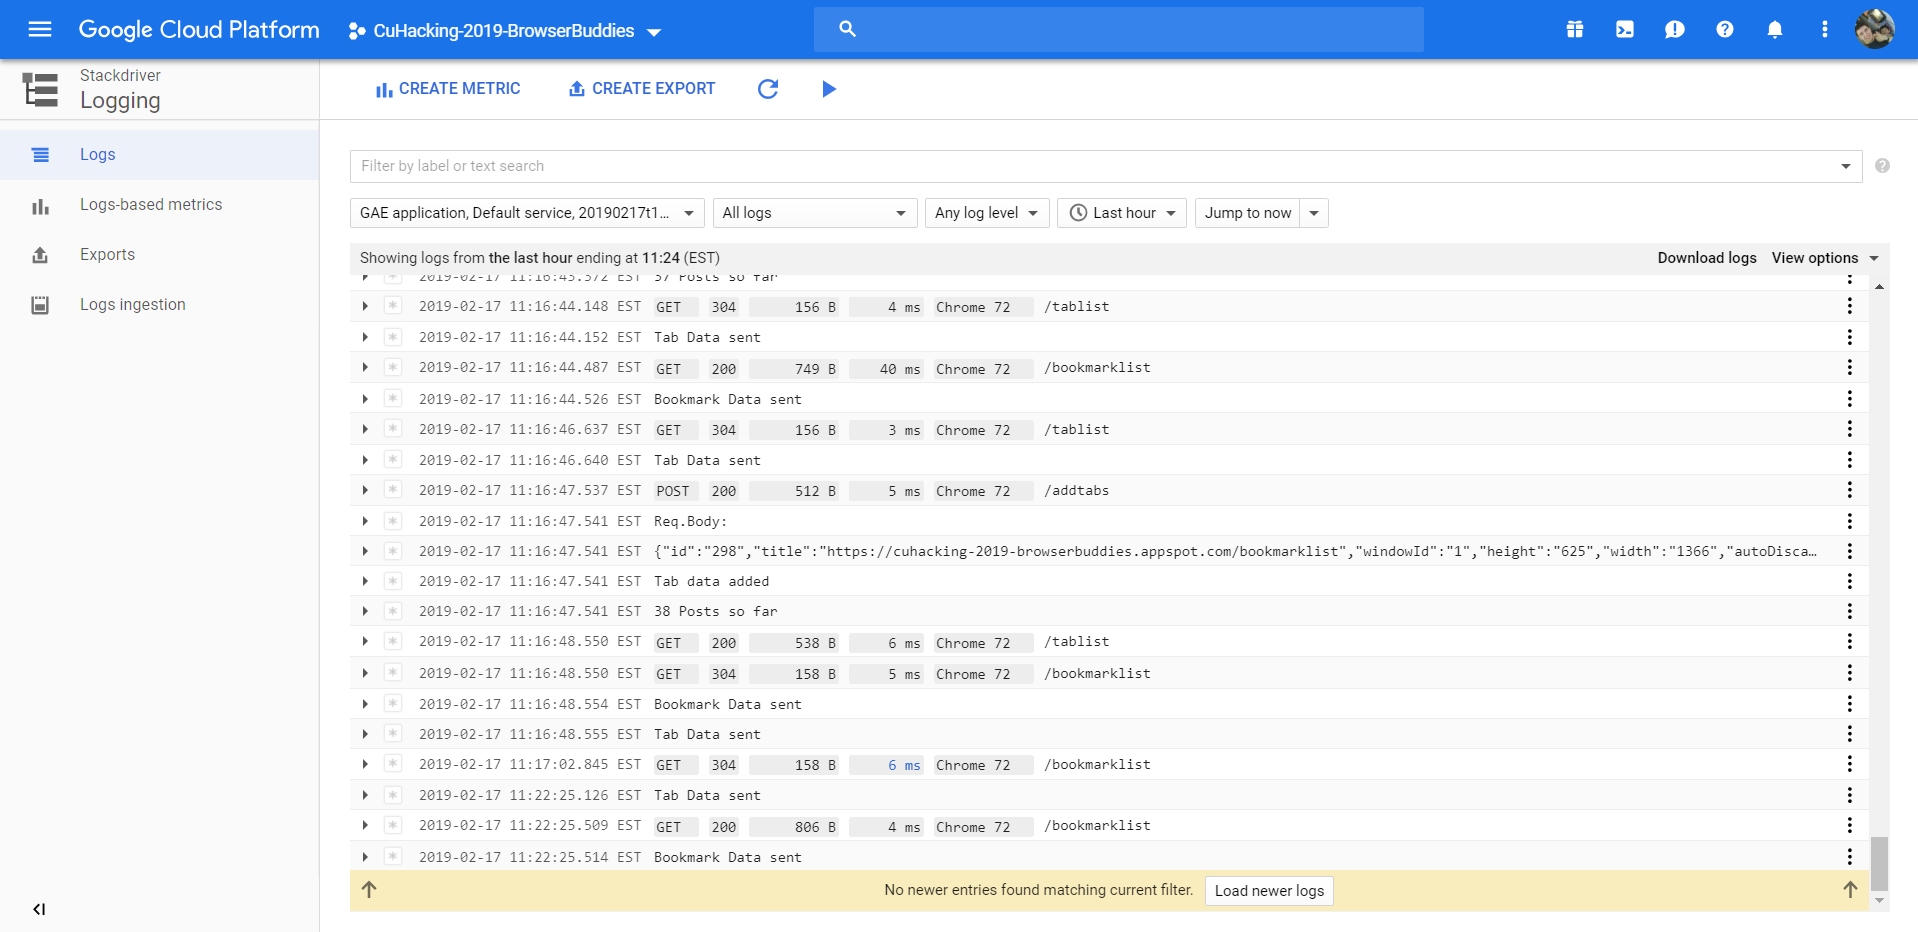Start streaming logs with the play button

coord(829,89)
